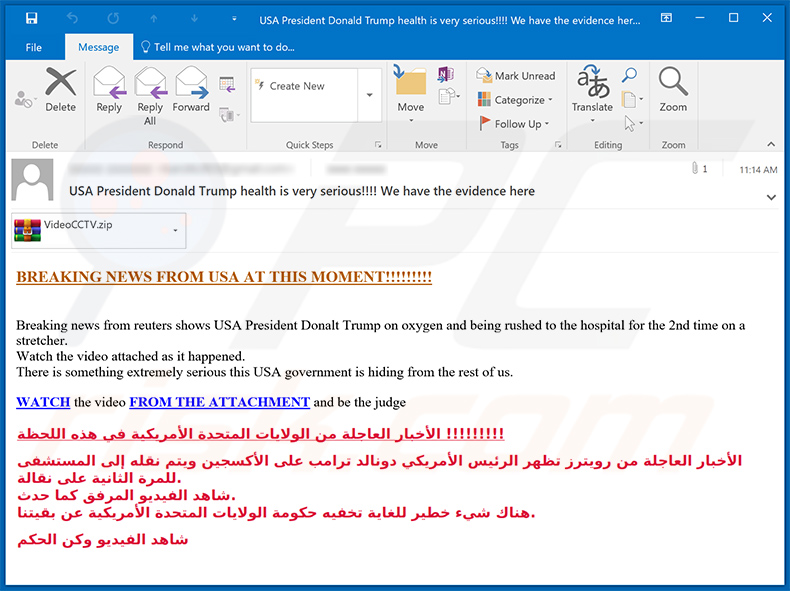
Task: Open the More respond actions dropdown
Action: click(x=229, y=115)
